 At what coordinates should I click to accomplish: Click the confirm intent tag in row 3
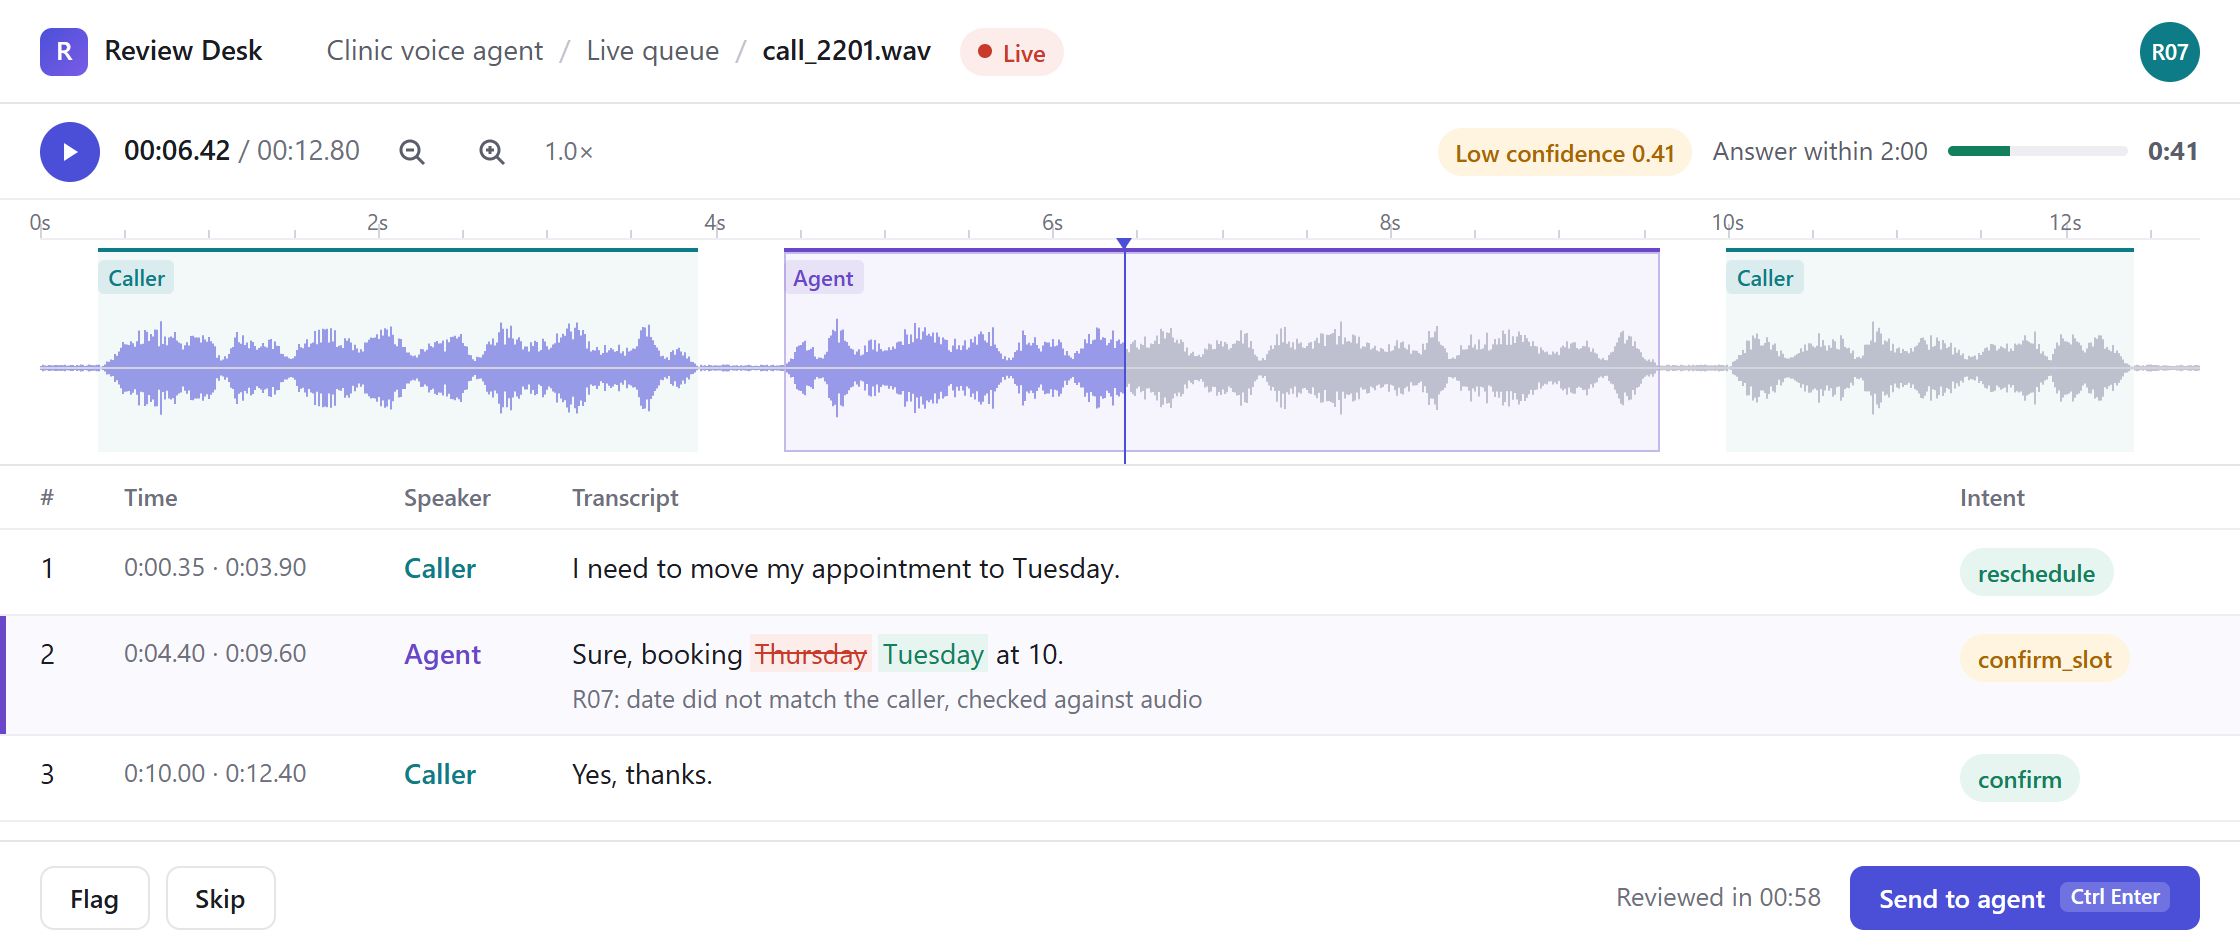click(x=2020, y=779)
